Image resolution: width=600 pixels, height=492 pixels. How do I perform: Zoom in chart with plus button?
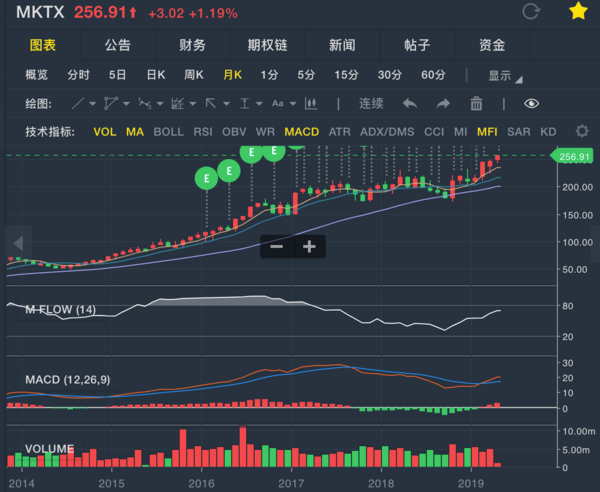click(309, 246)
